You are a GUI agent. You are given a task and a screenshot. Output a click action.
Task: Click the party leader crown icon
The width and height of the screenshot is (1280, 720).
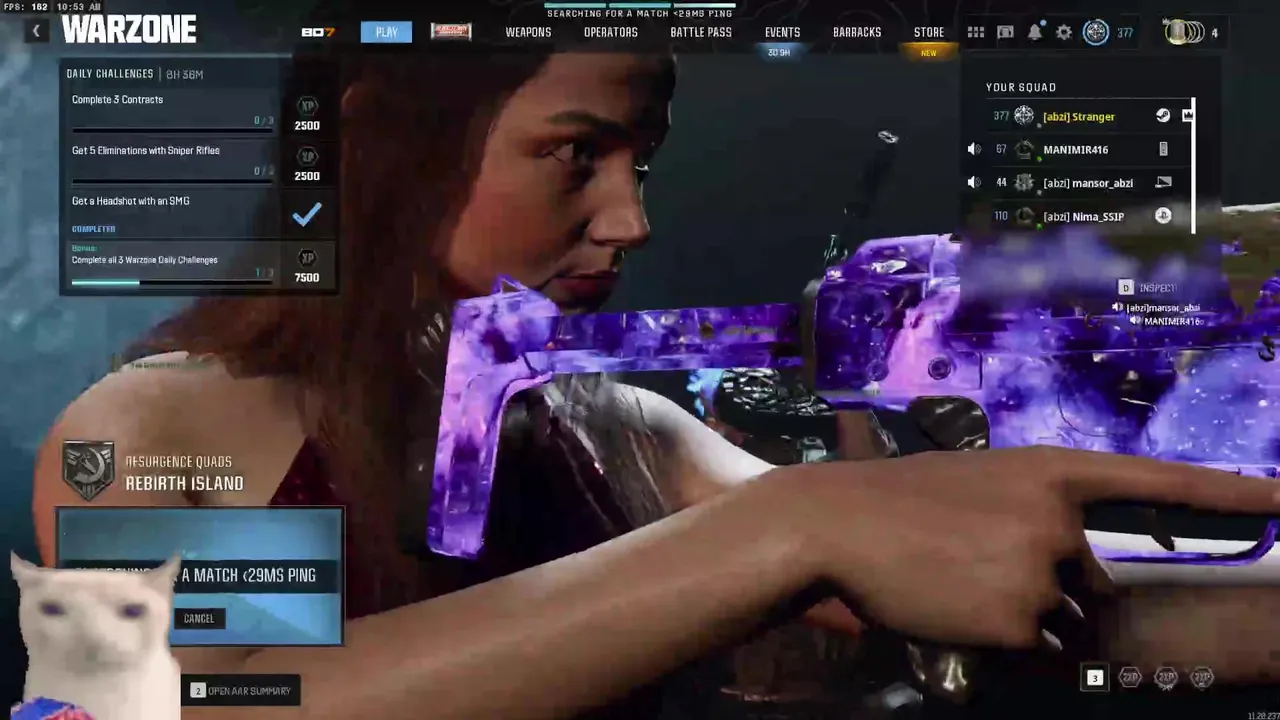point(1187,116)
